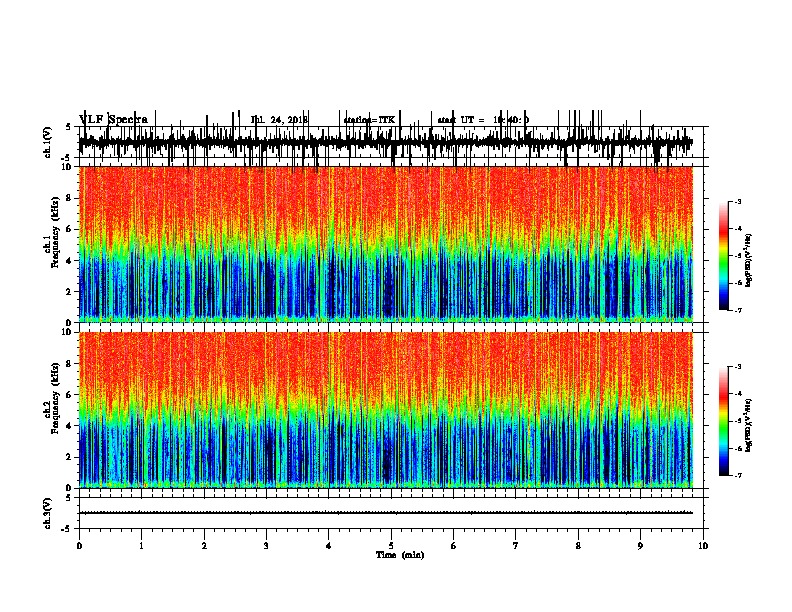Click the time axis tick label "8"
792x612 pixels.
point(578,546)
